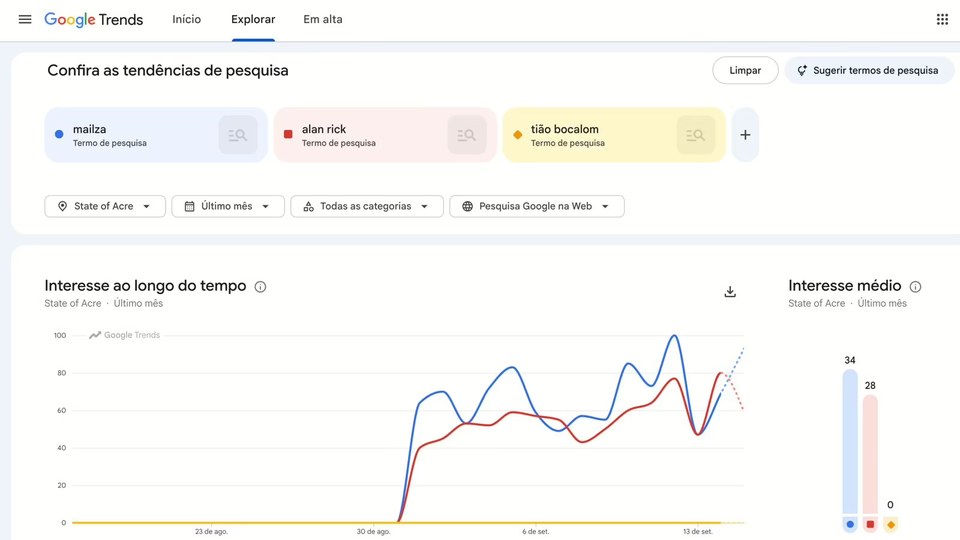The image size is (960, 540).
Task: Open the State of Acre location dropdown
Action: pos(105,206)
